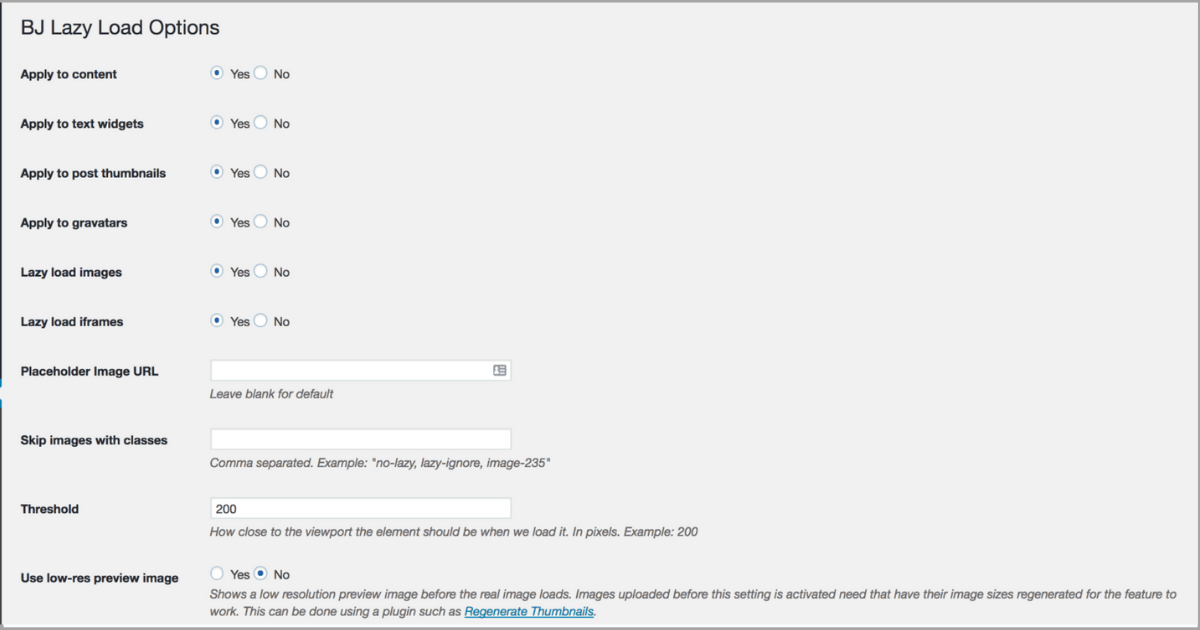
Task: Select No for Lazy load images
Action: 261,271
